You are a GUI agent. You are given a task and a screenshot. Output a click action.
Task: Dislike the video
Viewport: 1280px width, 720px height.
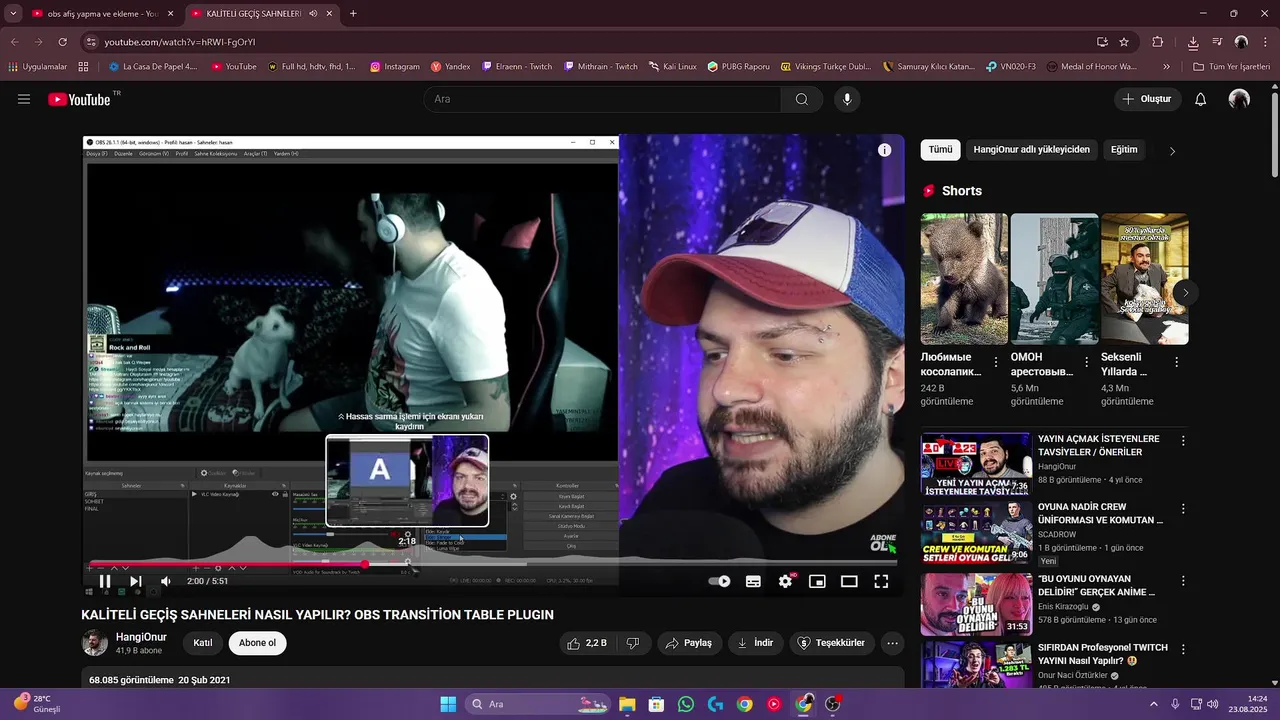tap(633, 643)
